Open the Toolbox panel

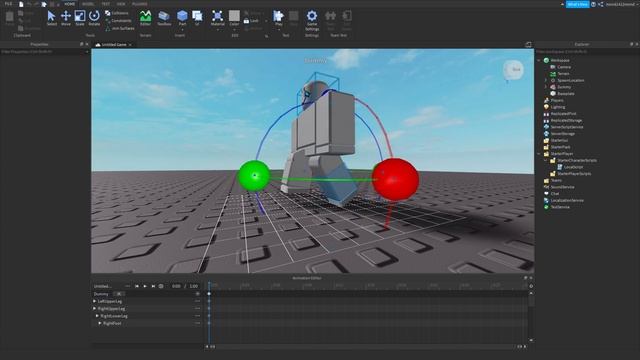164,18
